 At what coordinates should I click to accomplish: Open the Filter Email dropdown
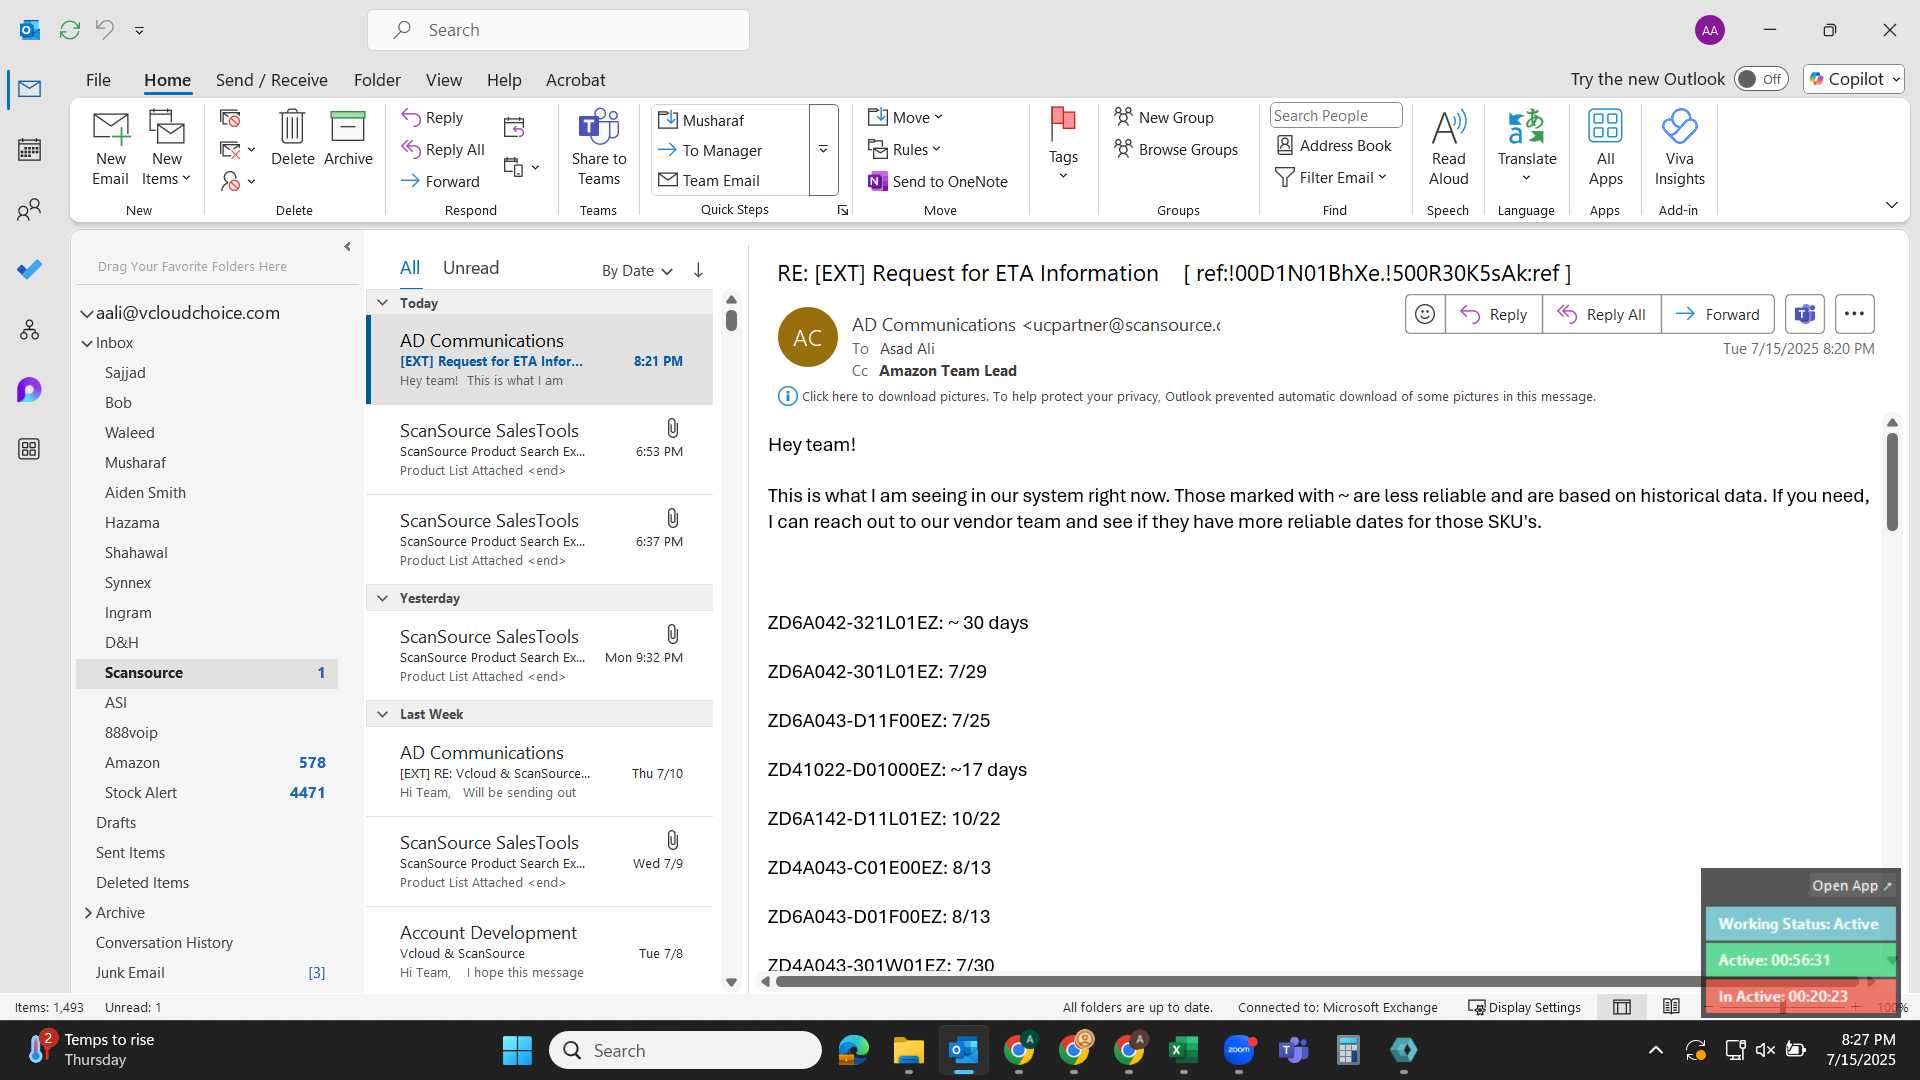point(1331,178)
